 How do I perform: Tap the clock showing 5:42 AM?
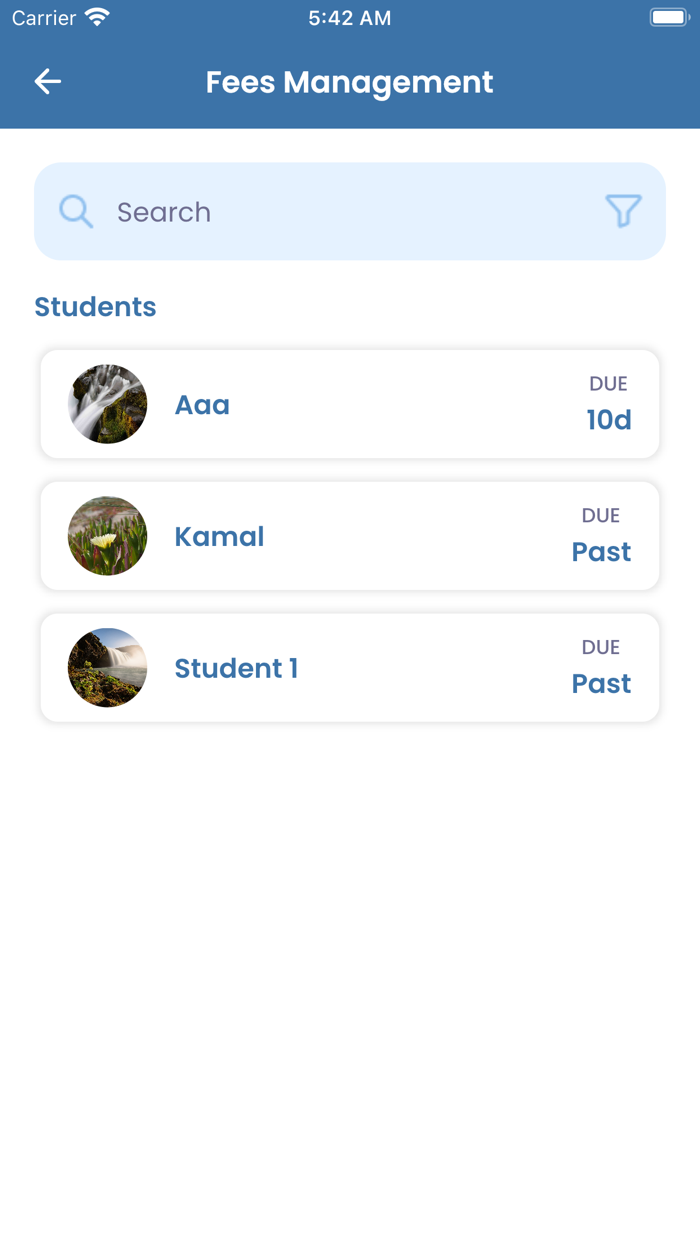point(350,16)
